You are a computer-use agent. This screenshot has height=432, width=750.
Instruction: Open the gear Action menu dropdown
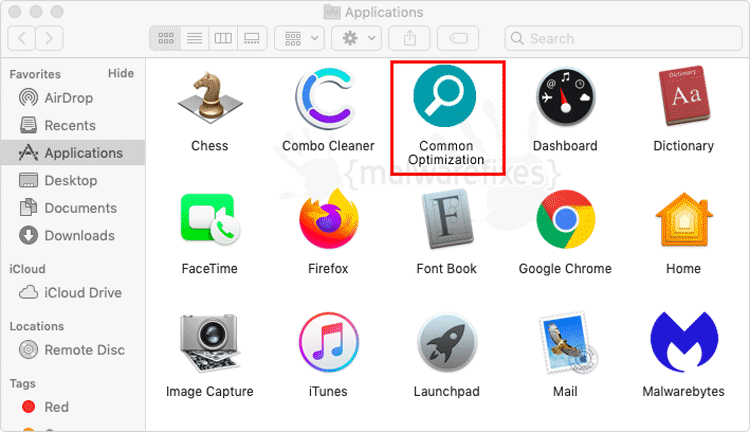356,38
